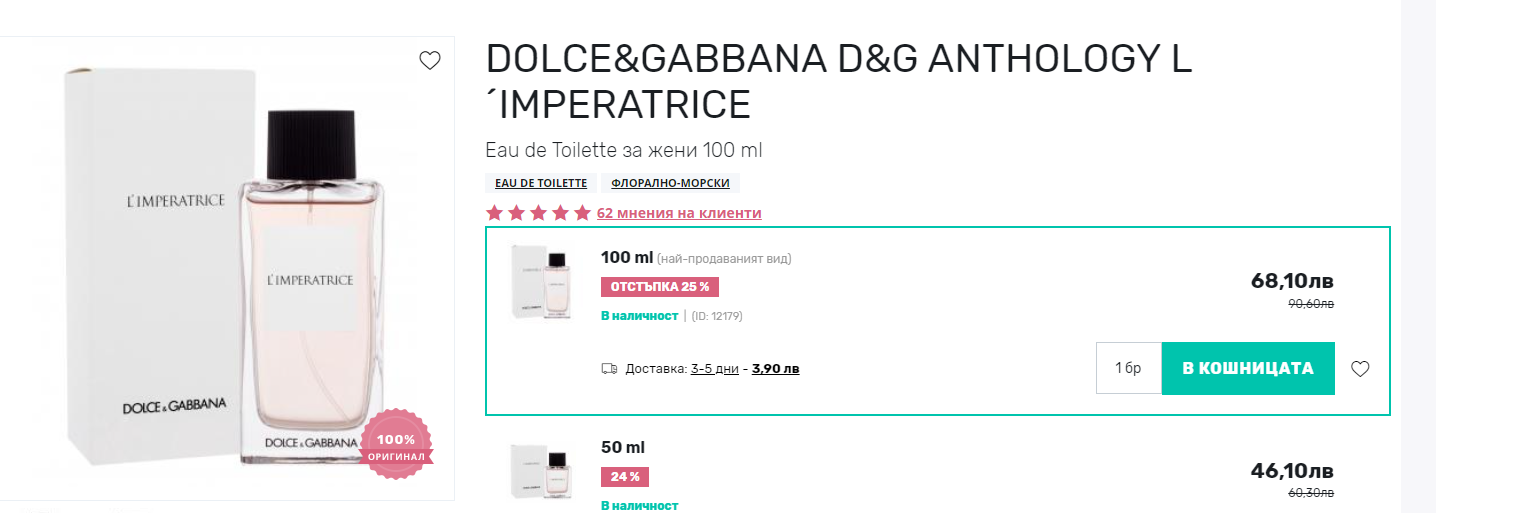Click the 100% ОРИГИНАЛ badge

[x=396, y=443]
